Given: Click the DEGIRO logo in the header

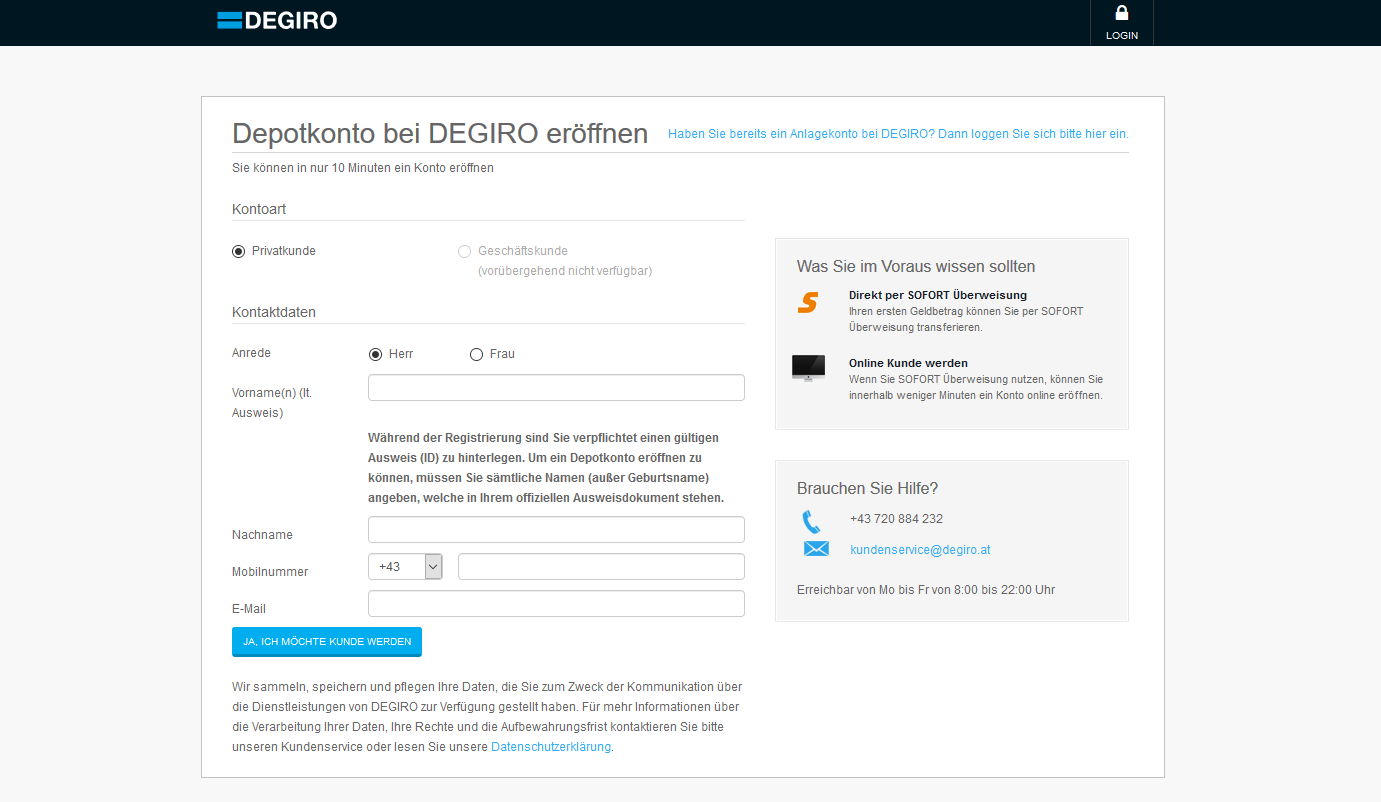Looking at the screenshot, I should pos(277,20).
